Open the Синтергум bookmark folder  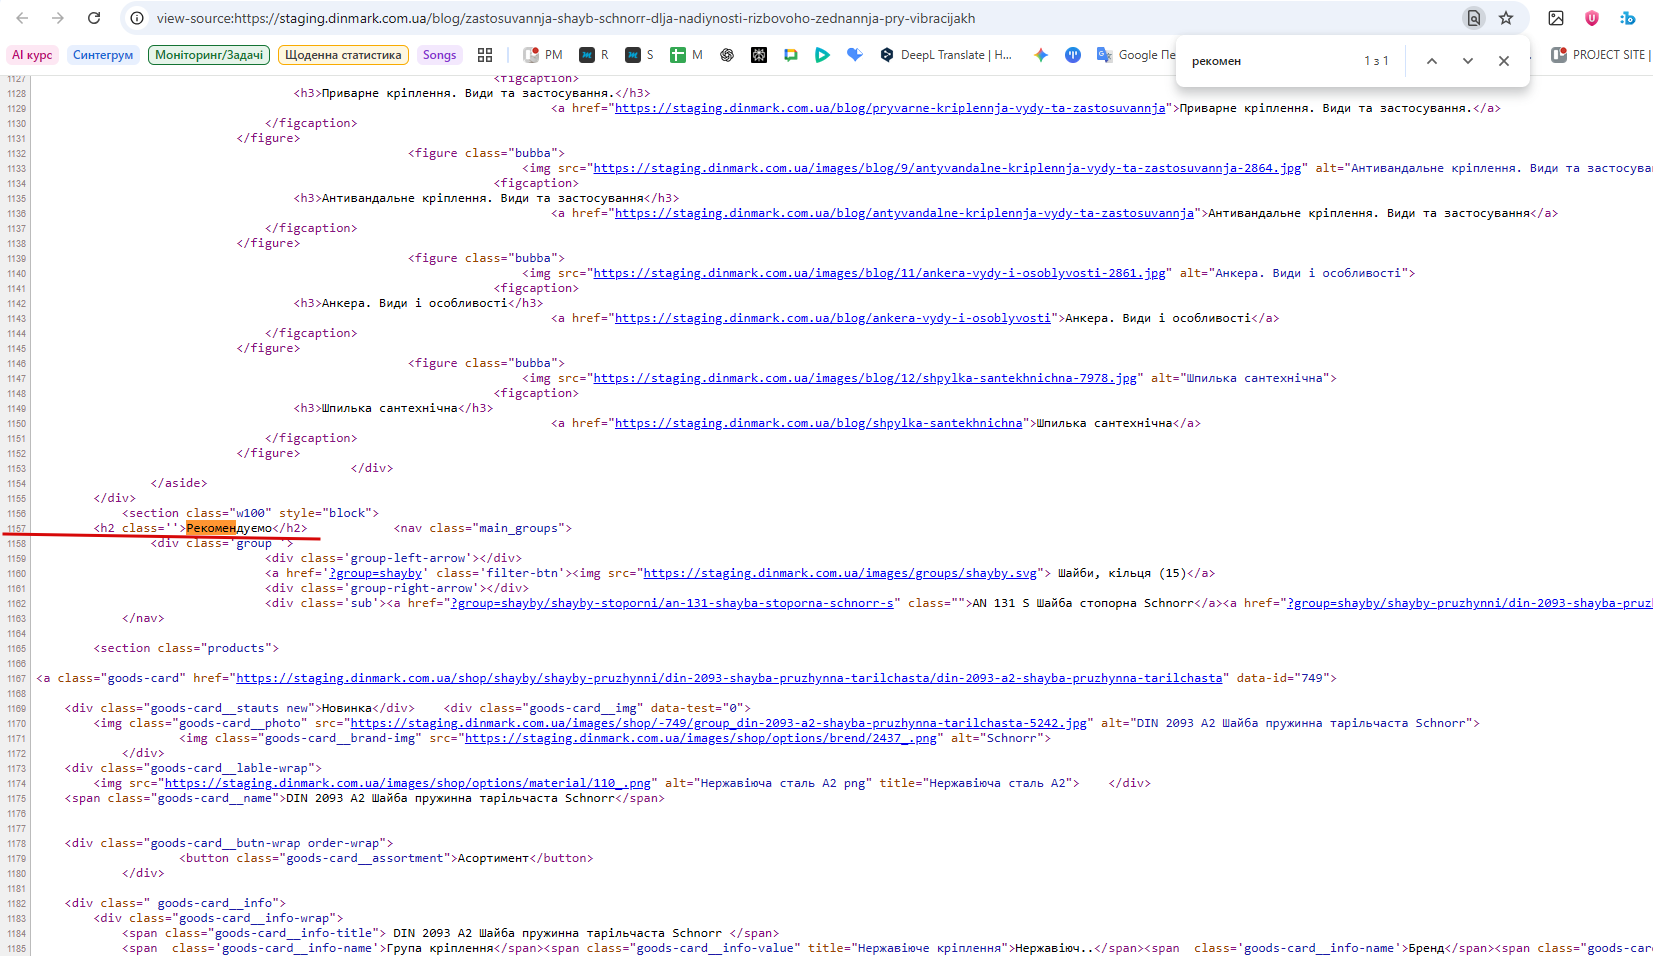tap(103, 55)
